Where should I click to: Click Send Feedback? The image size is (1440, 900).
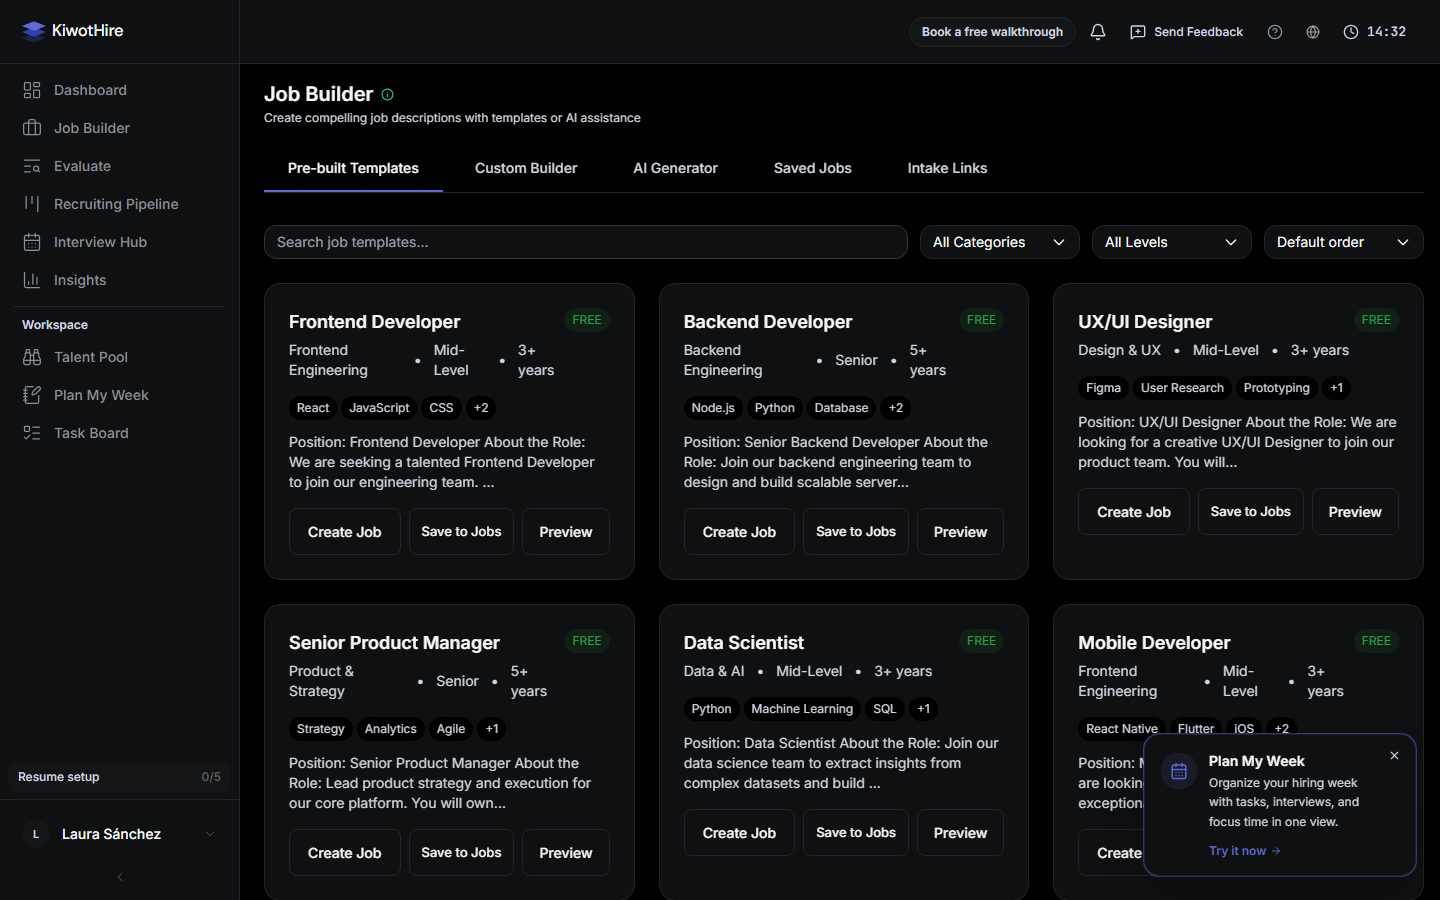pos(1186,32)
